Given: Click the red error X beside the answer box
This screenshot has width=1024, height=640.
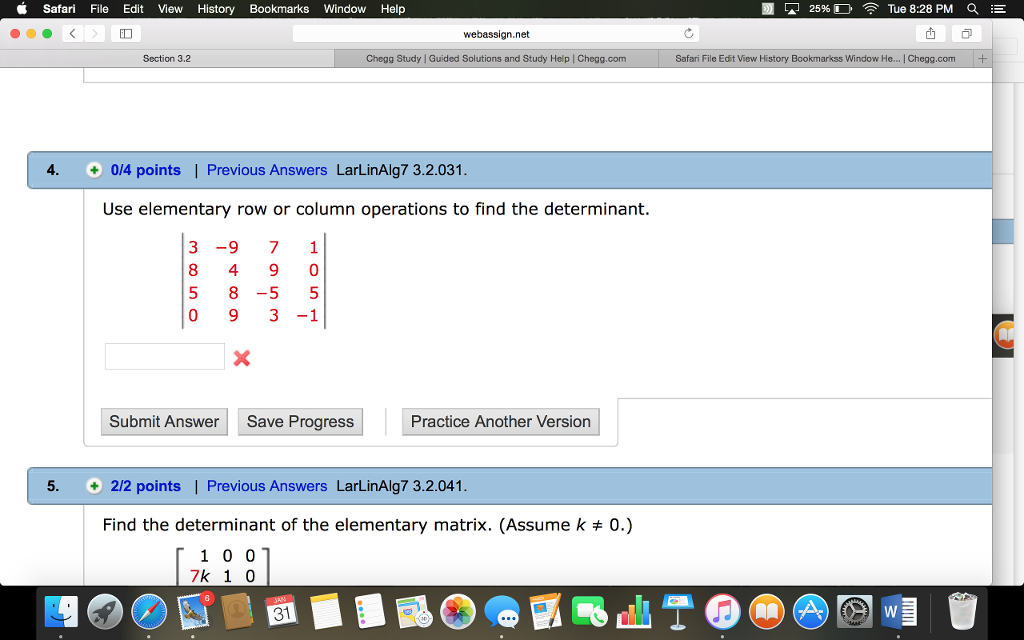Looking at the screenshot, I should tap(242, 359).
